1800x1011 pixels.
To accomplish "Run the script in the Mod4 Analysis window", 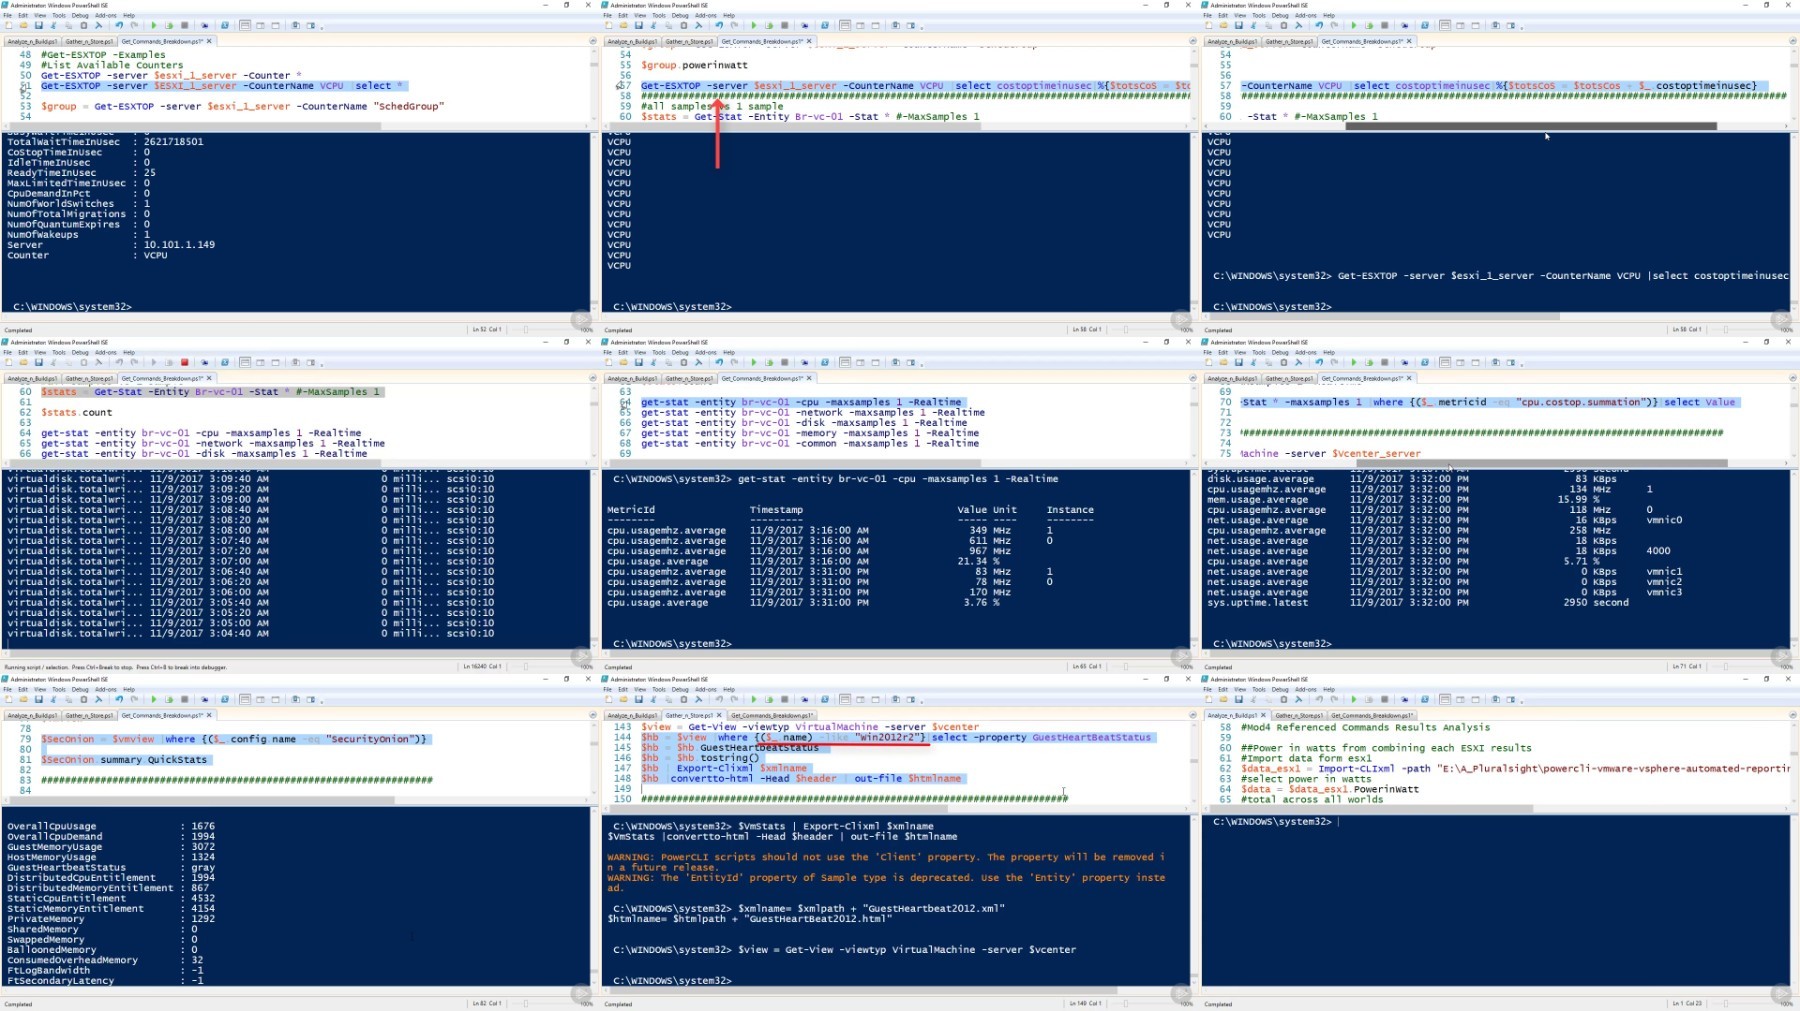I will pyautogui.click(x=1353, y=700).
